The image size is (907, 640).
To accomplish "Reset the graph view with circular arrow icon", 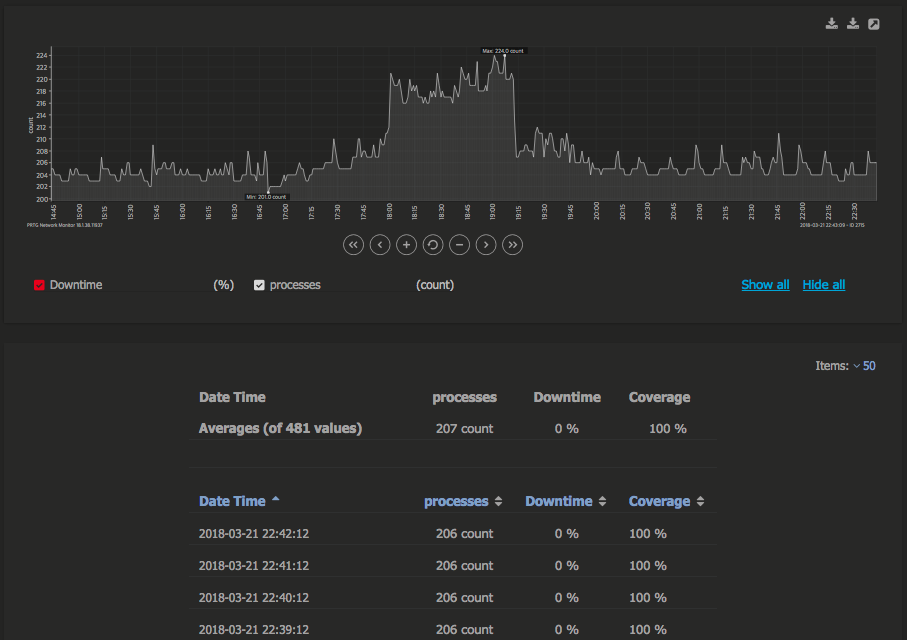I will tap(432, 244).
